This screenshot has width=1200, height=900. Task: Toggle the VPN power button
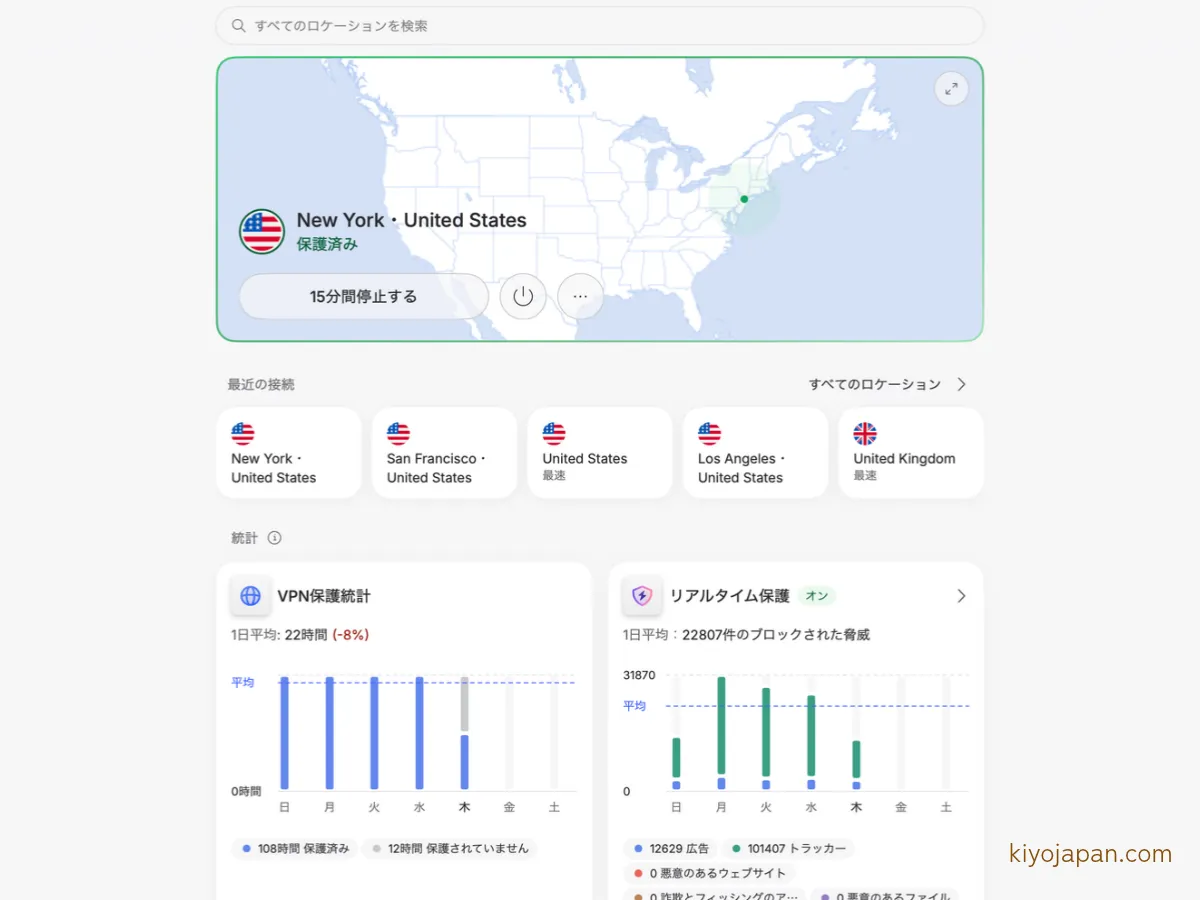point(523,296)
